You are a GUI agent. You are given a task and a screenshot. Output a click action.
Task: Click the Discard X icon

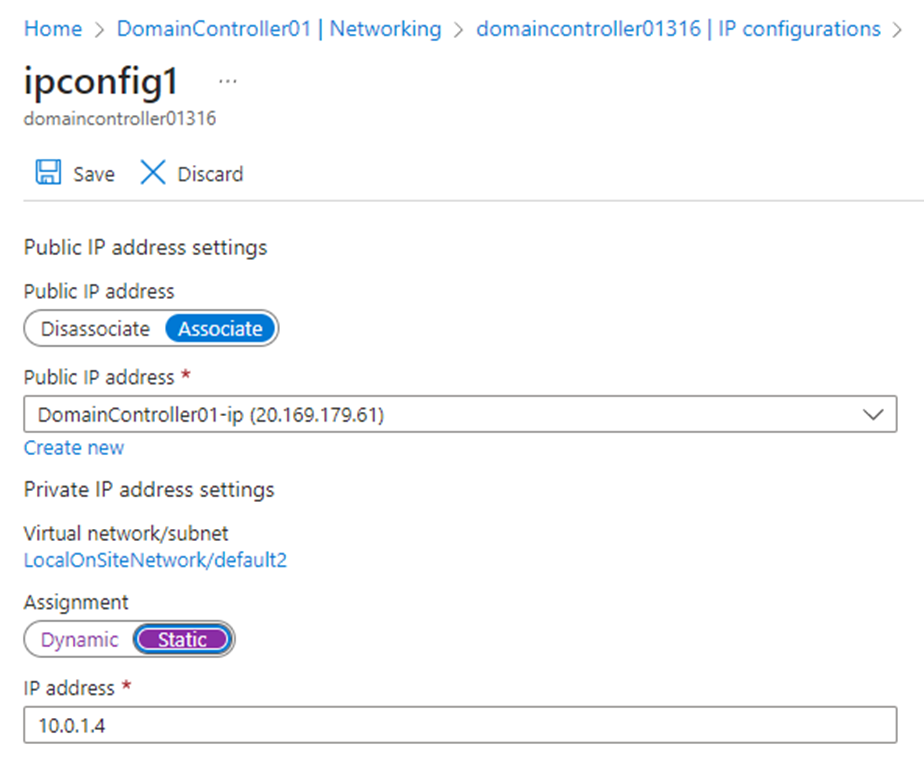coord(152,172)
